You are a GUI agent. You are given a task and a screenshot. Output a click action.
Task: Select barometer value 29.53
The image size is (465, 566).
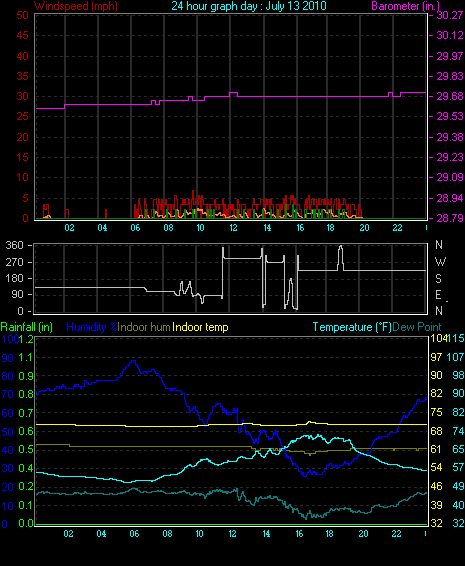[450, 117]
